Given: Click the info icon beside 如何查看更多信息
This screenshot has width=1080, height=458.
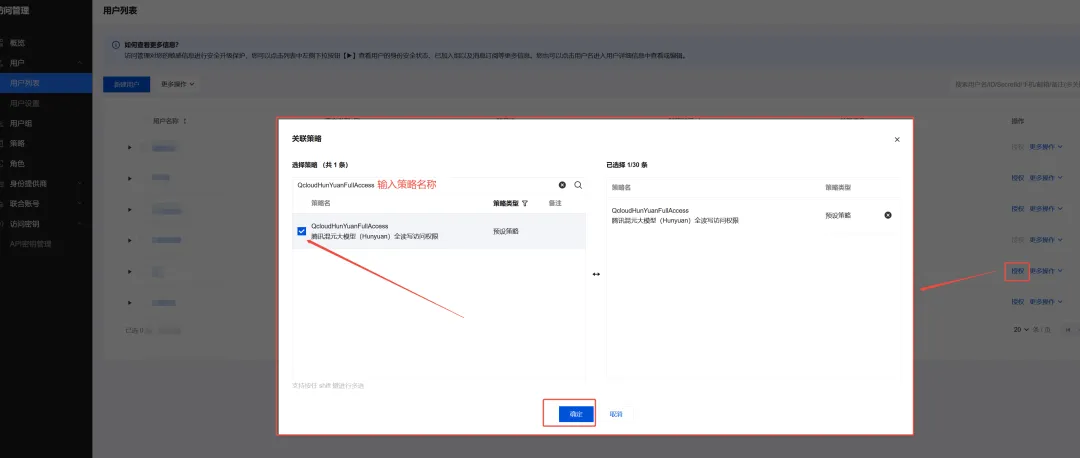Looking at the screenshot, I should coord(116,44).
